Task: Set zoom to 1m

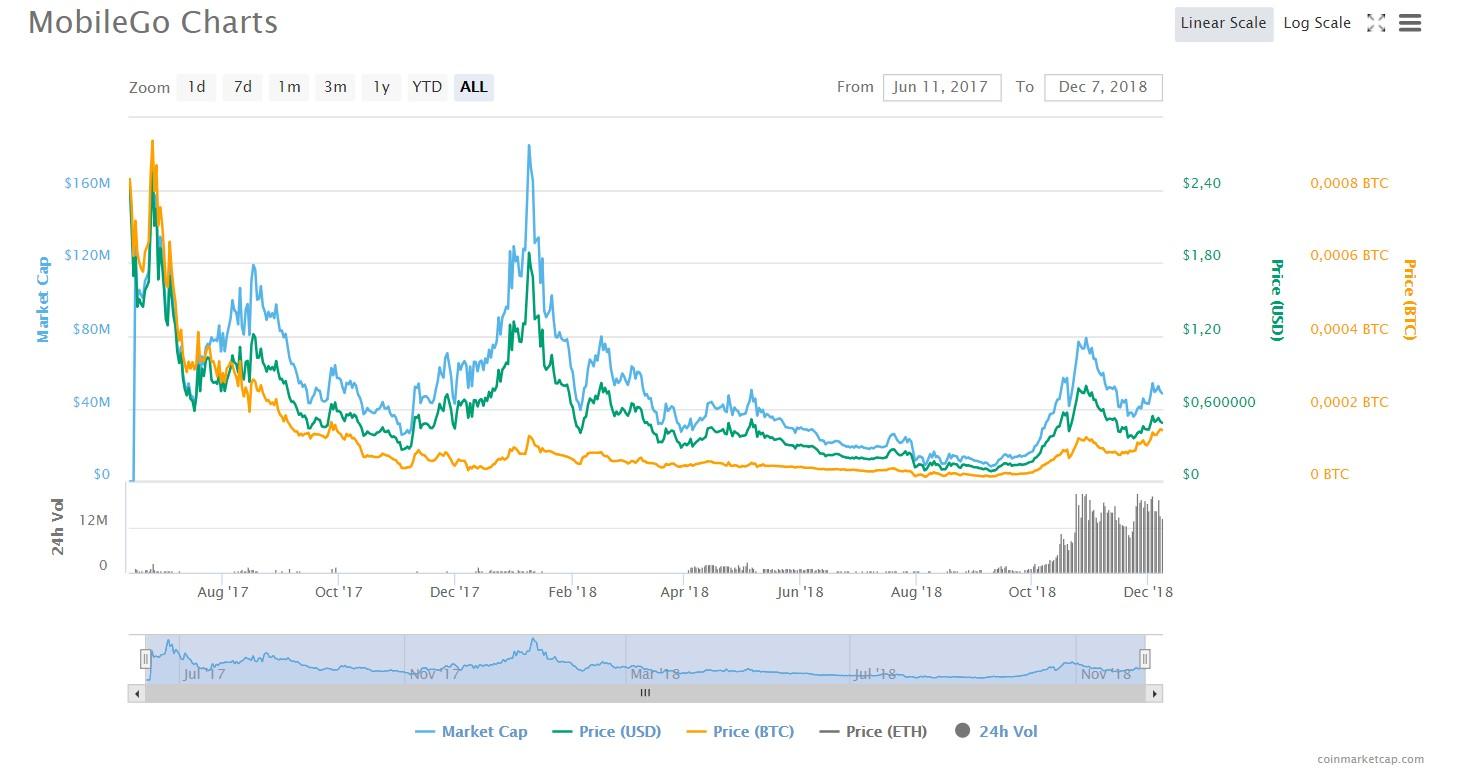Action: click(x=289, y=87)
